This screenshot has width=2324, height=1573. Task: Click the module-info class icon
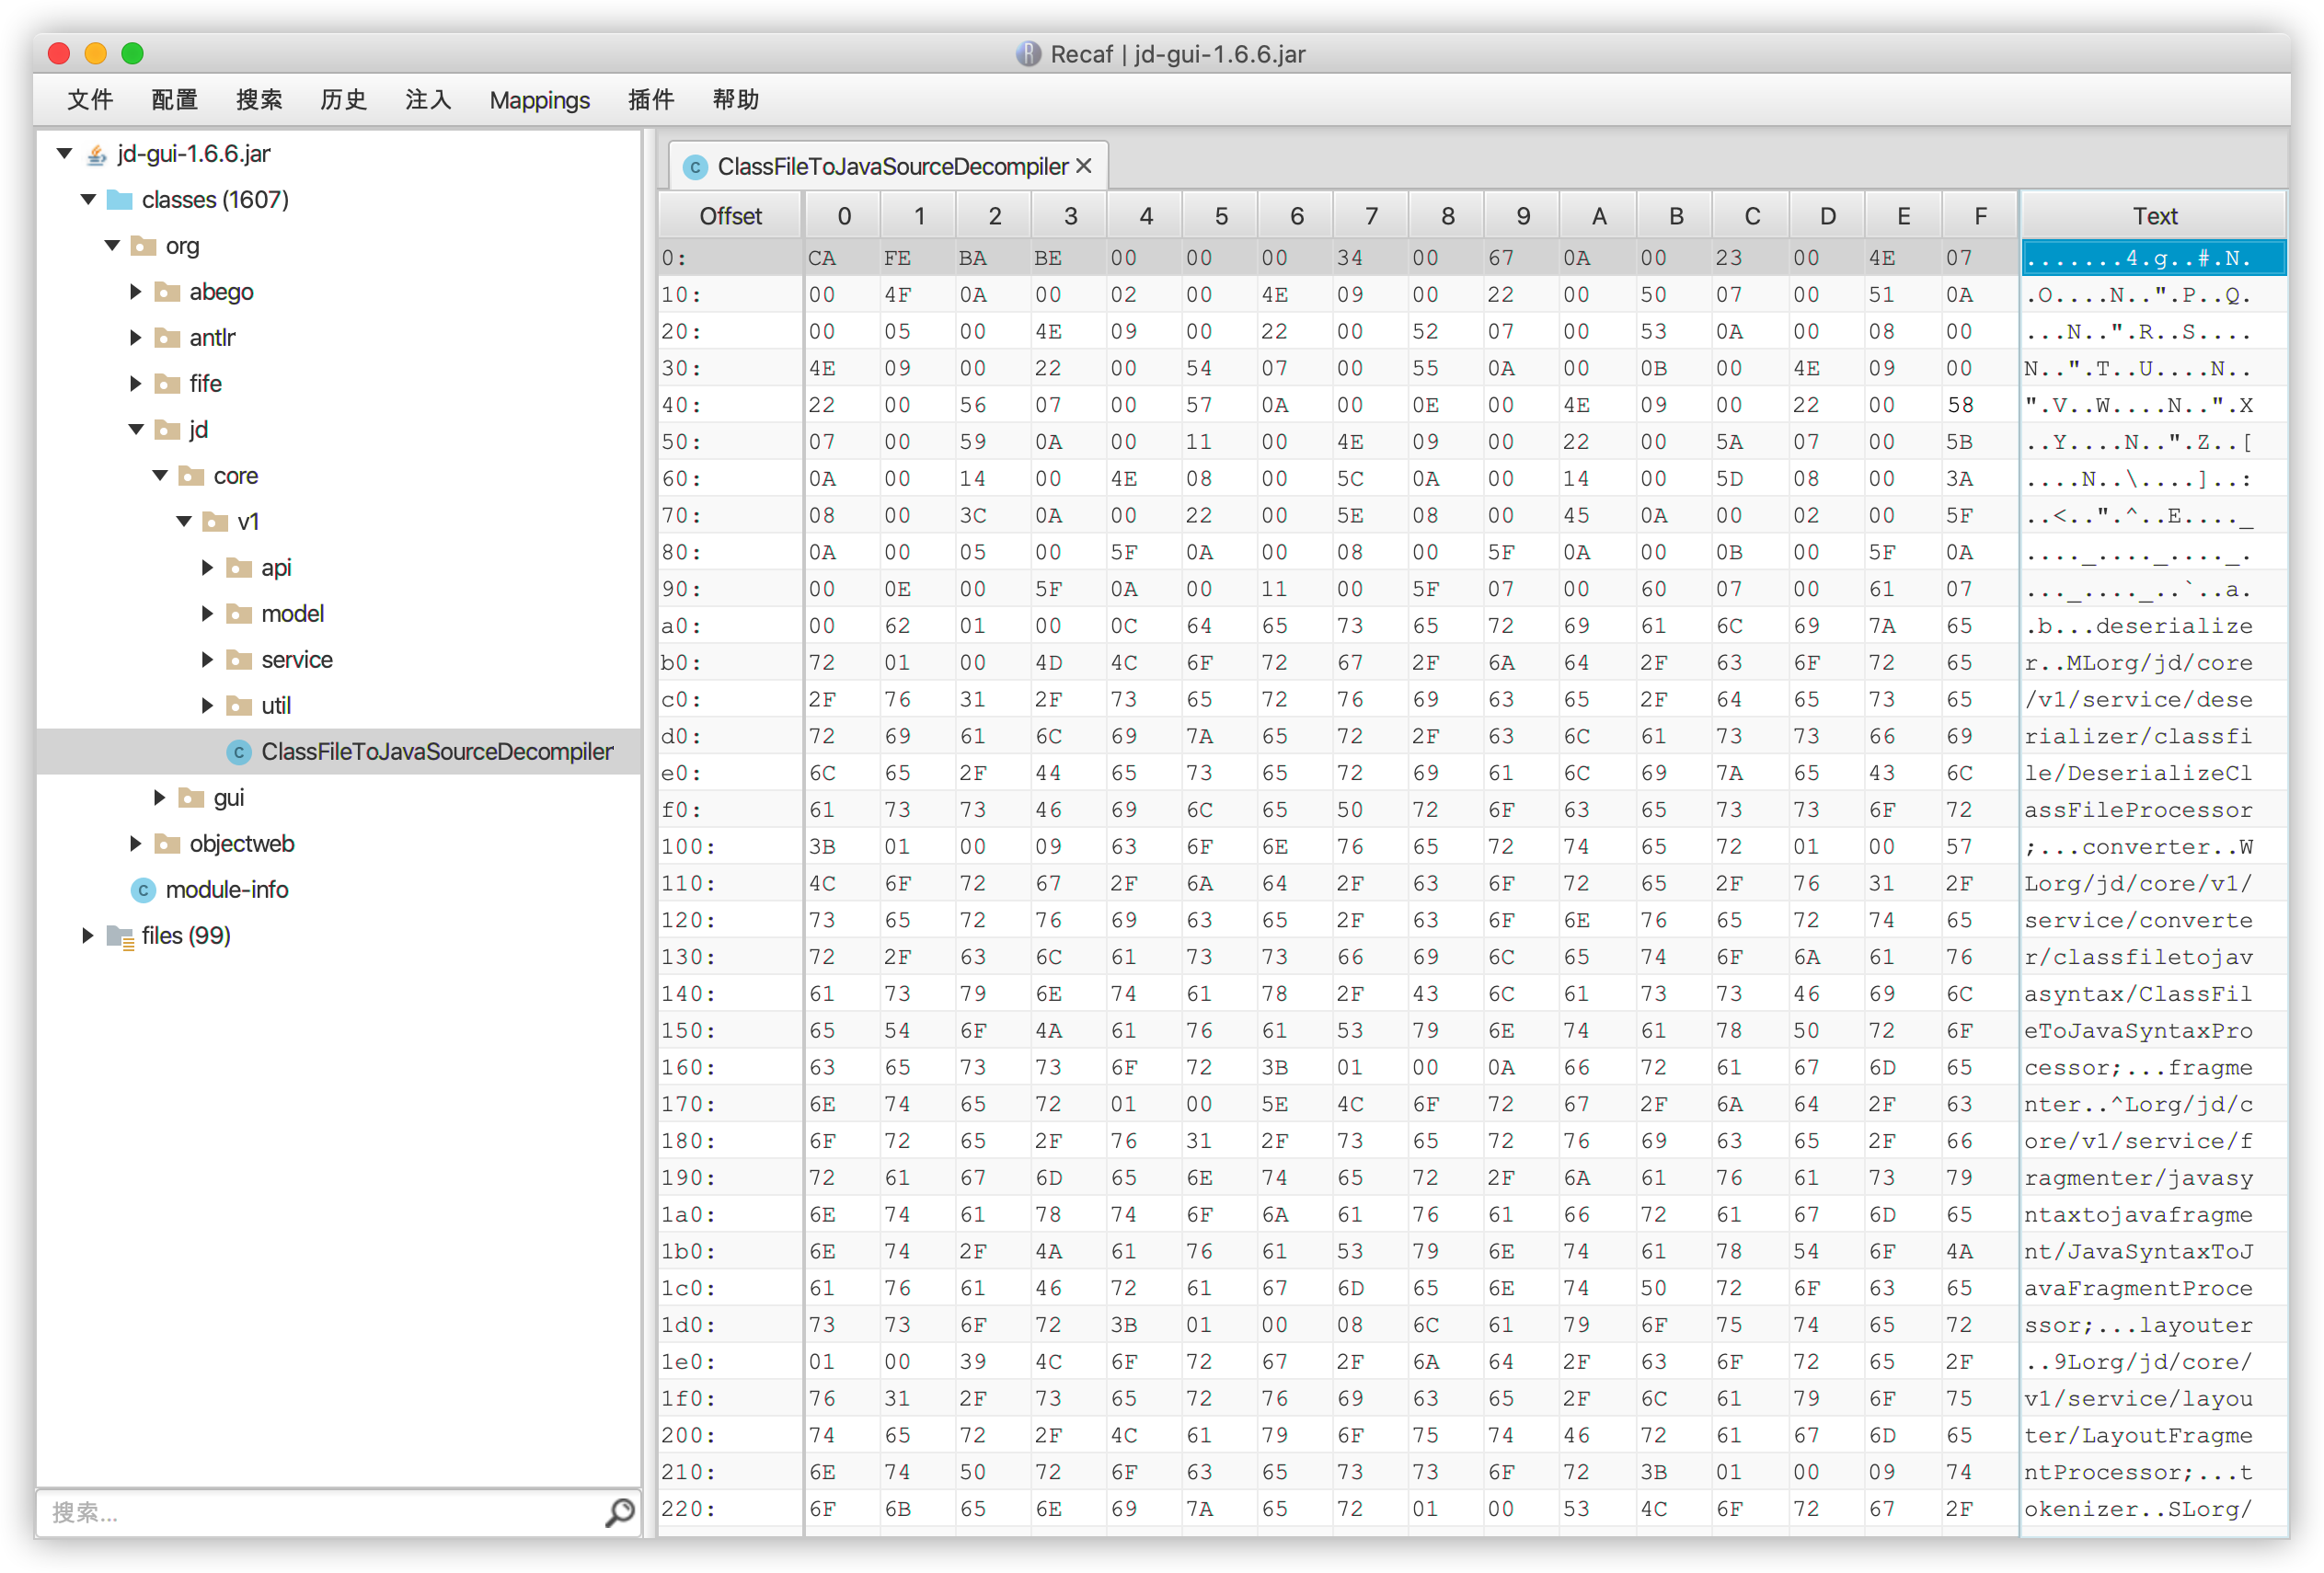143,890
